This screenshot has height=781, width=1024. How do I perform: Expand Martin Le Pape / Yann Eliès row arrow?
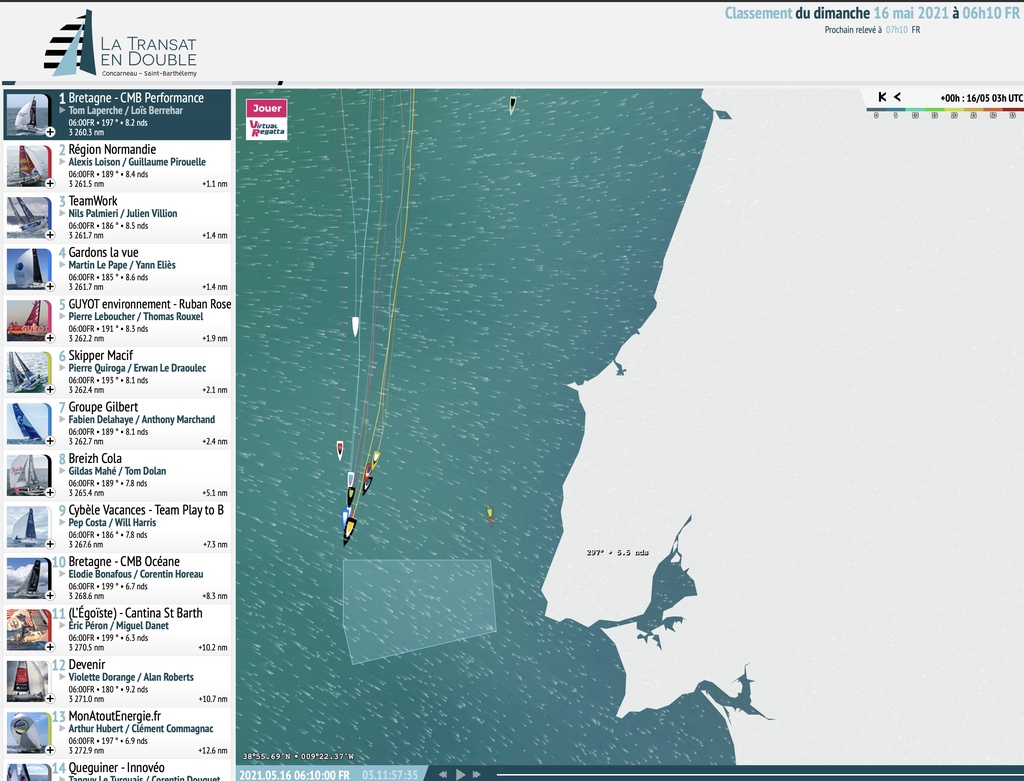coord(63,265)
